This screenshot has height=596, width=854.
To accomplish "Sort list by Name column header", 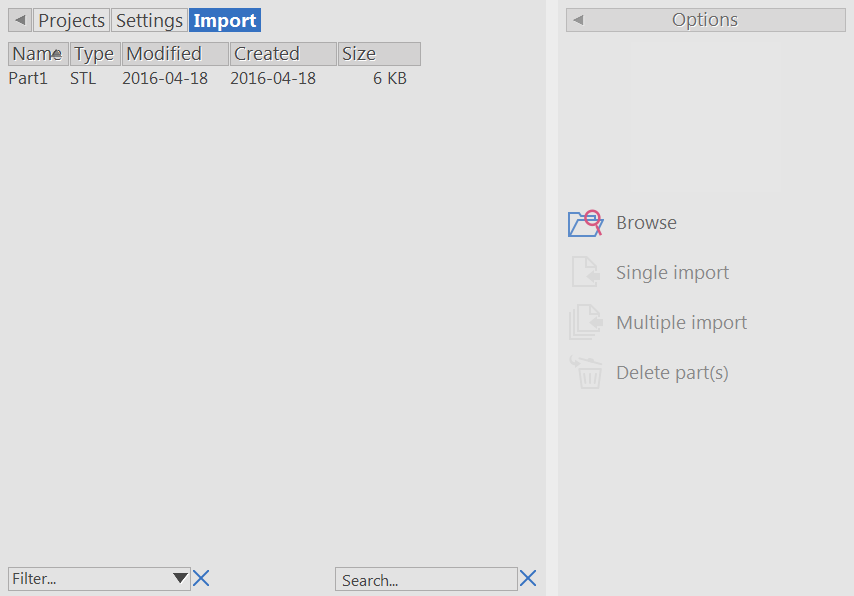I will coord(38,54).
